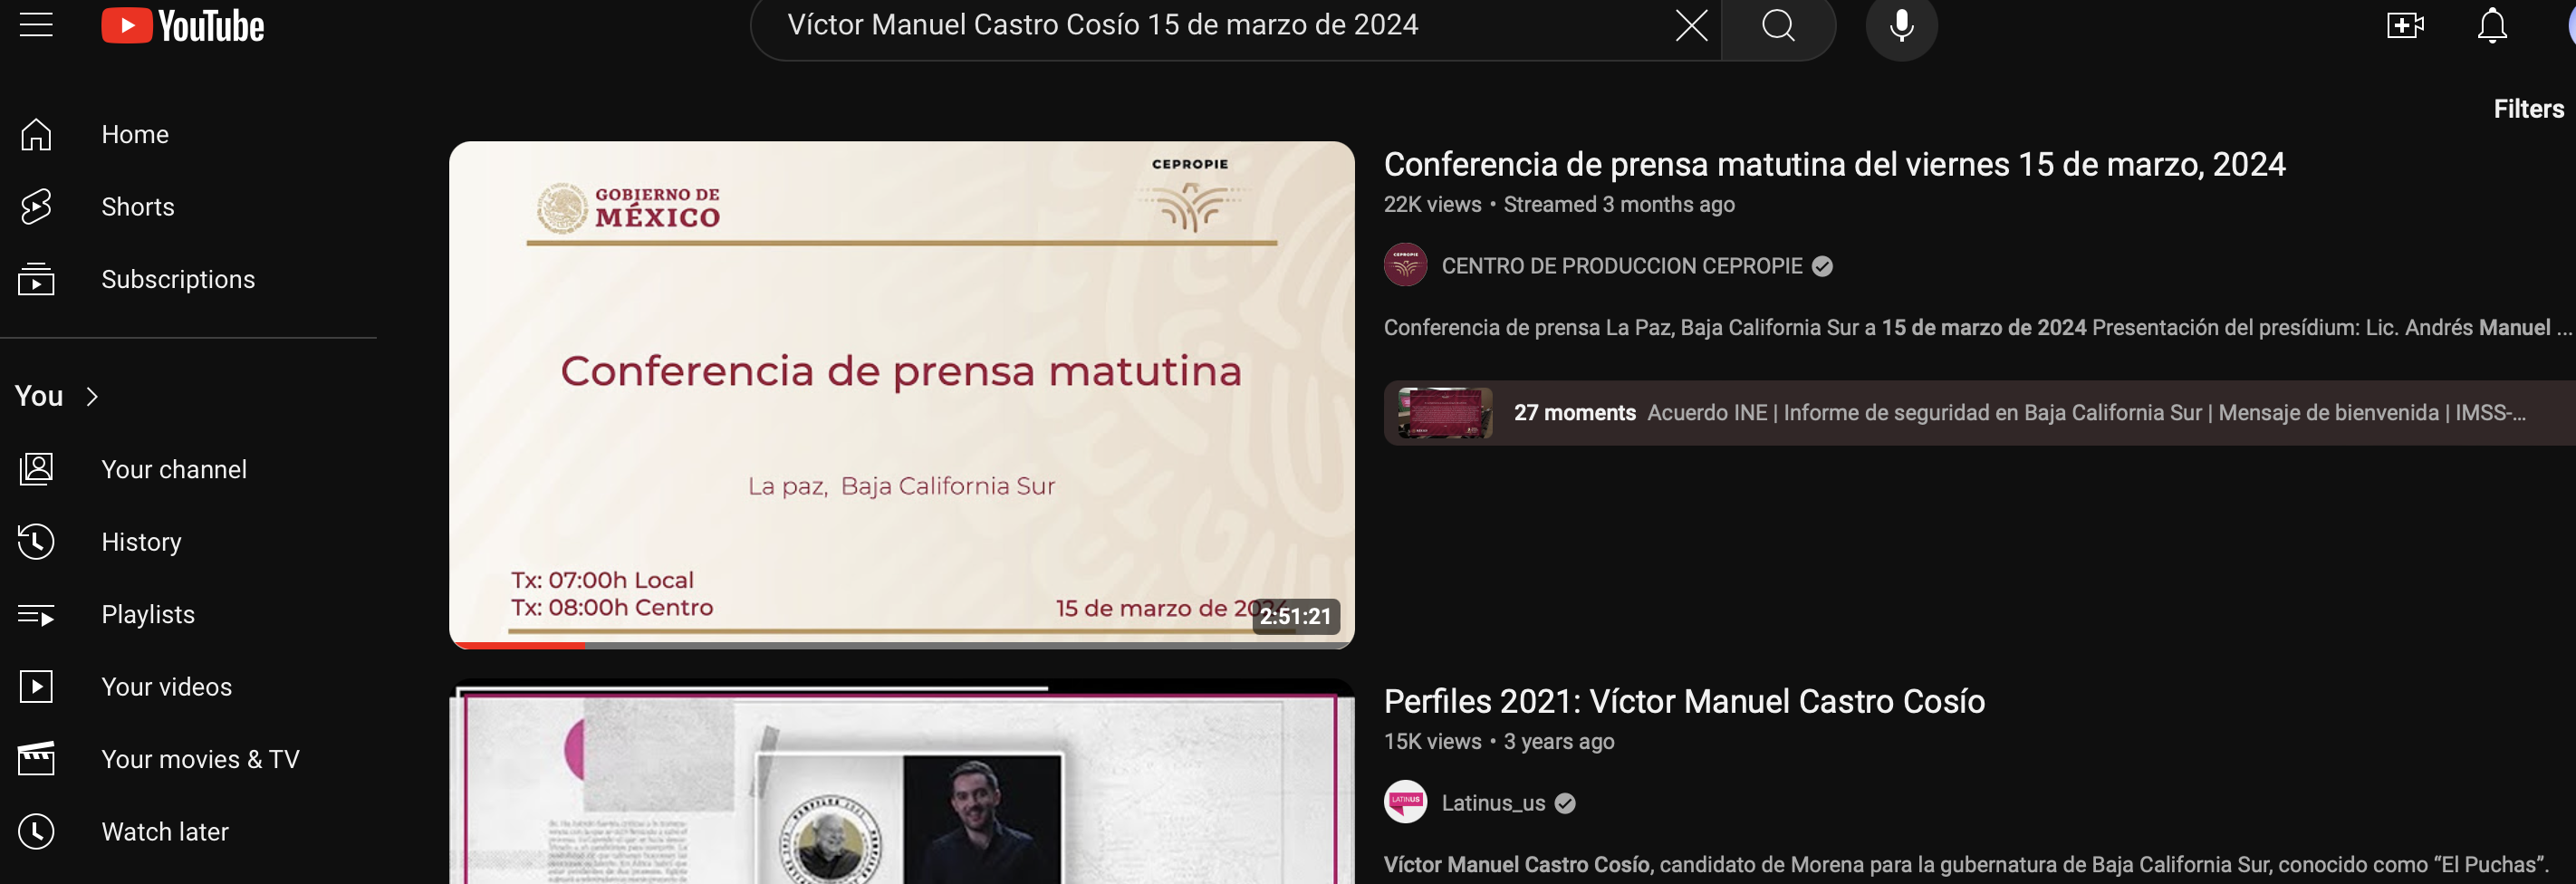This screenshot has width=2576, height=884.
Task: Click the Watch later clock icon
Action: [x=36, y=832]
